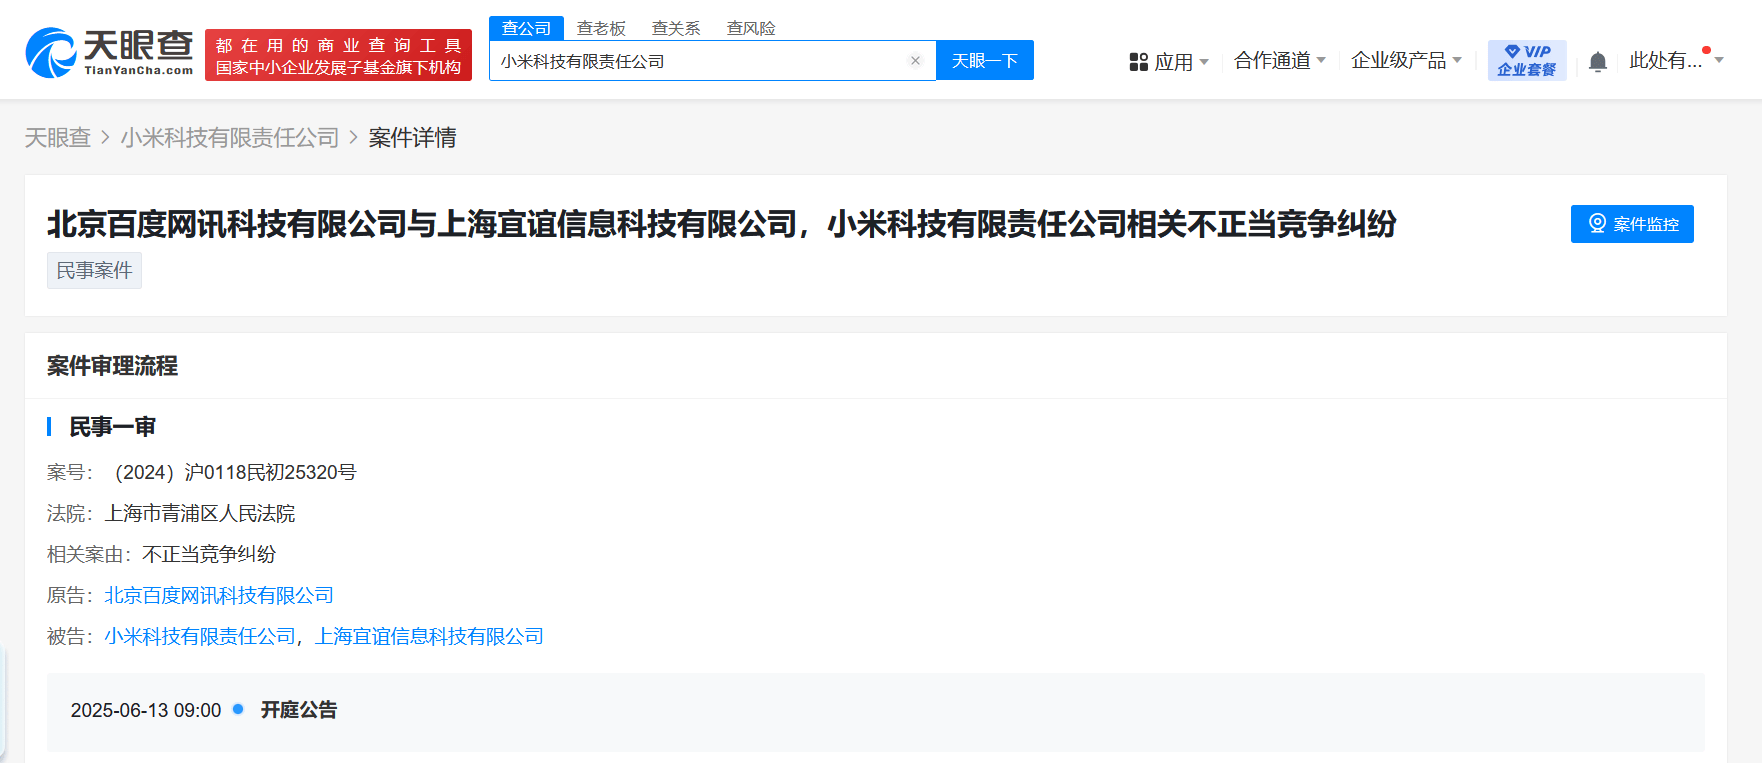Open plaintiff 北京百度网讯科技有限公司 link
Screen dimensions: 1762x763
[219, 596]
